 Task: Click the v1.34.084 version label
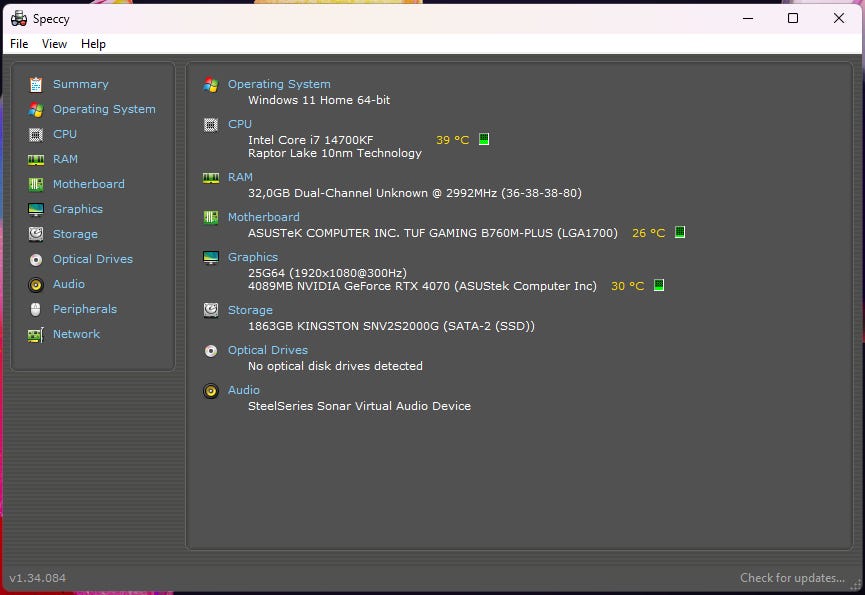tap(38, 578)
